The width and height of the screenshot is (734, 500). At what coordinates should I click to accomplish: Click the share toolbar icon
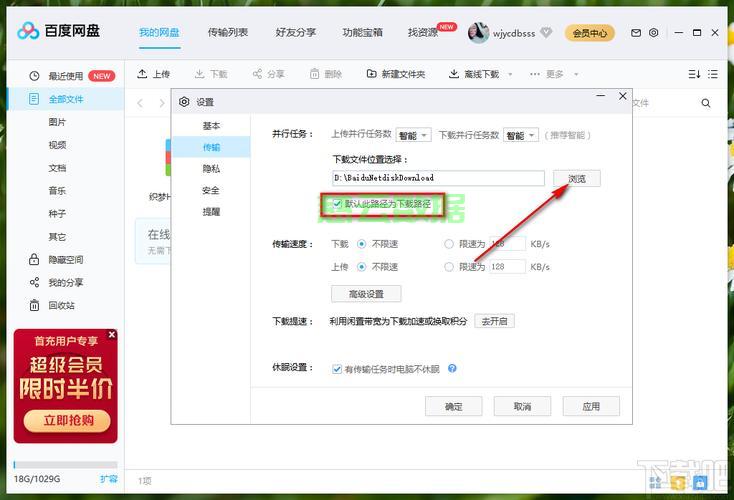257,74
